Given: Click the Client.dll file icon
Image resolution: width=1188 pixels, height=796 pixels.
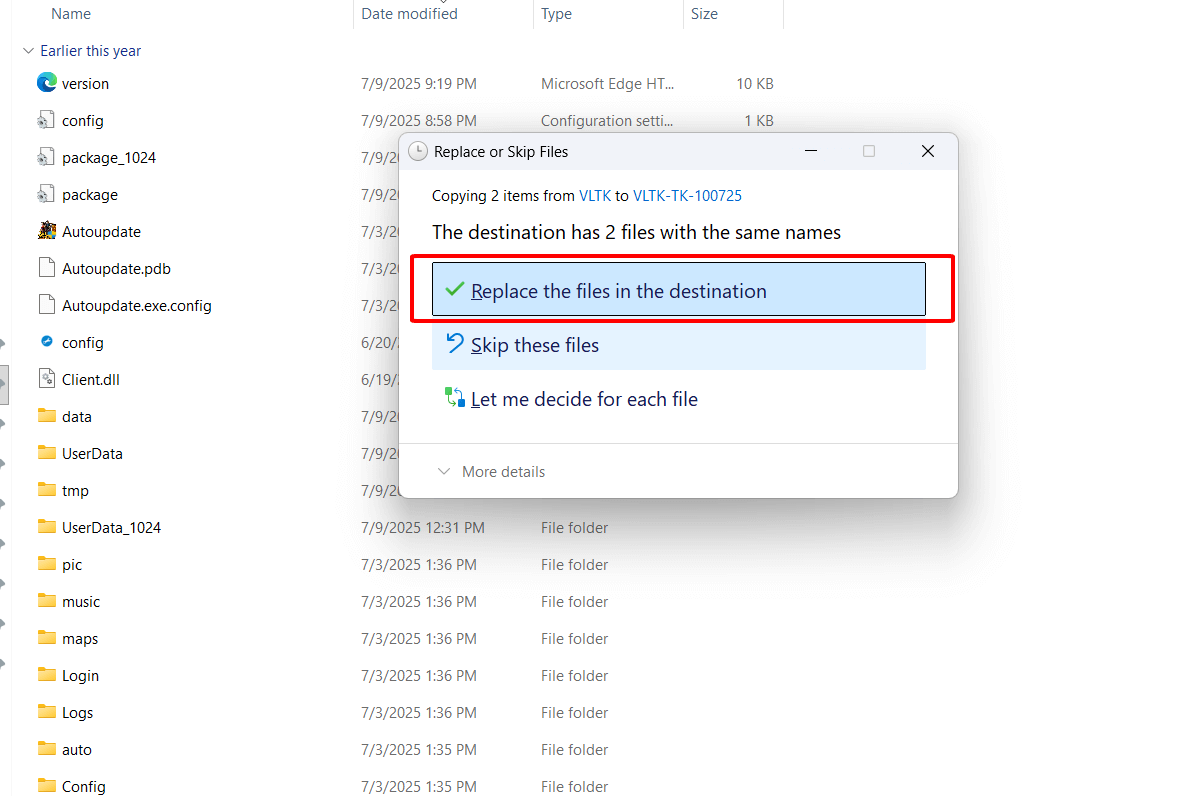Looking at the screenshot, I should [46, 379].
